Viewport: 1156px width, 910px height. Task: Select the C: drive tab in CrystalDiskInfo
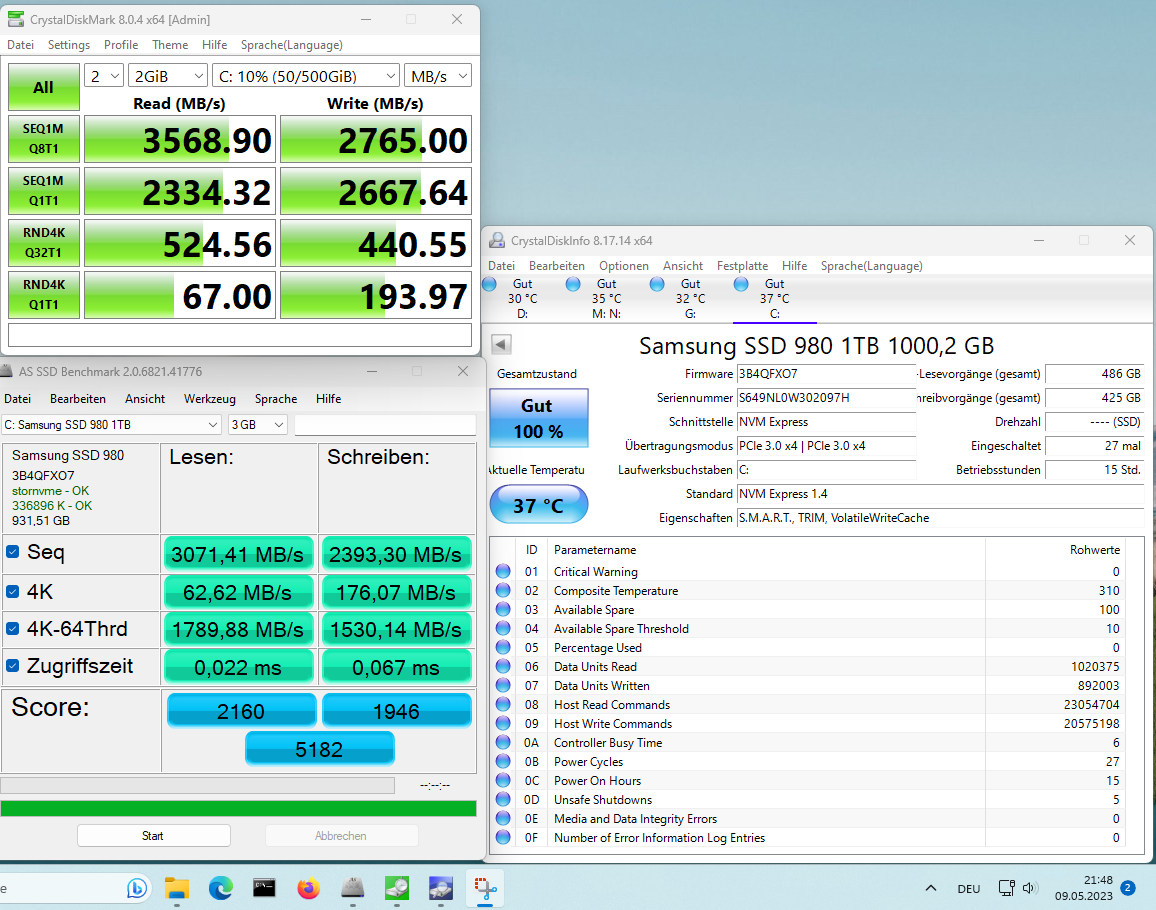774,299
